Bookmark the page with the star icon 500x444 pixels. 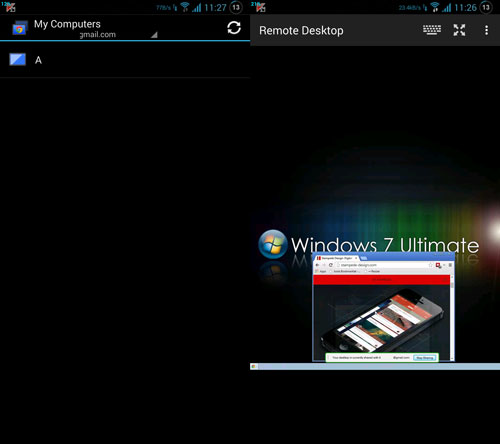pyautogui.click(x=430, y=265)
